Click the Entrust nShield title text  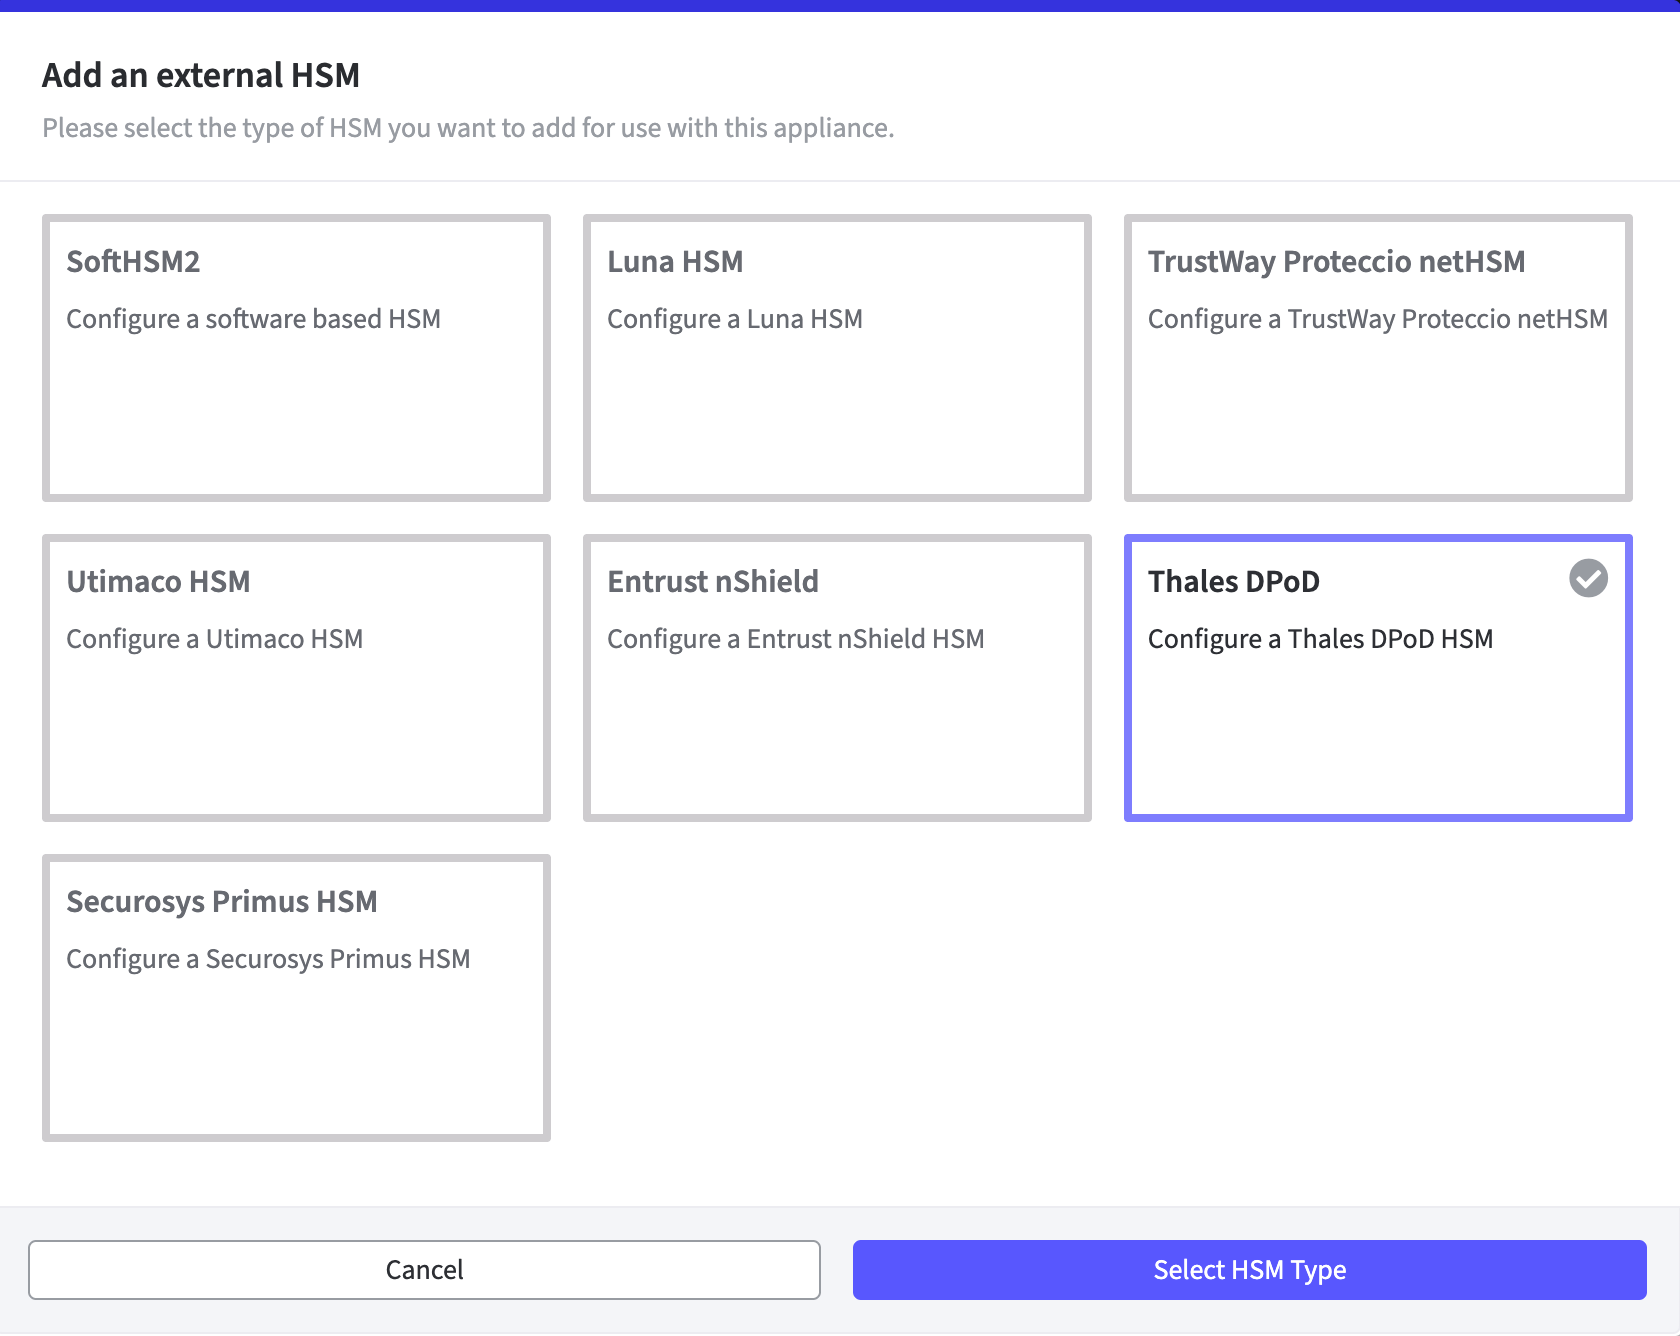click(x=712, y=582)
